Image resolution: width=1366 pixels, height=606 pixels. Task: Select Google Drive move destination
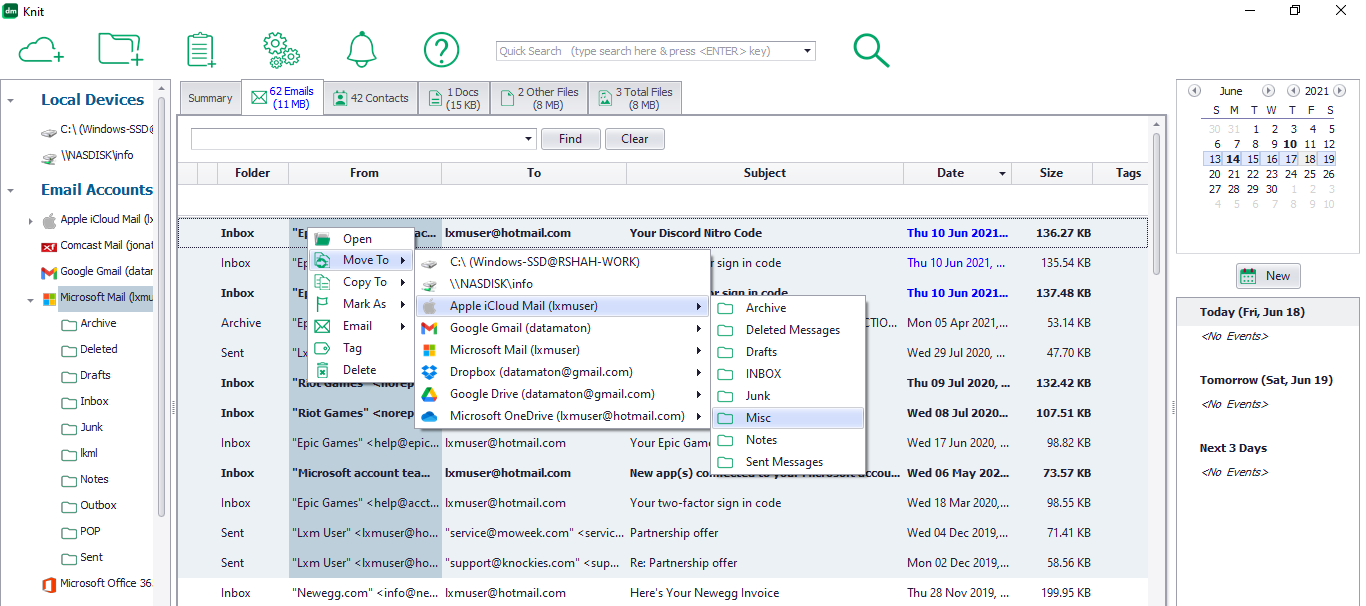[x=562, y=394]
